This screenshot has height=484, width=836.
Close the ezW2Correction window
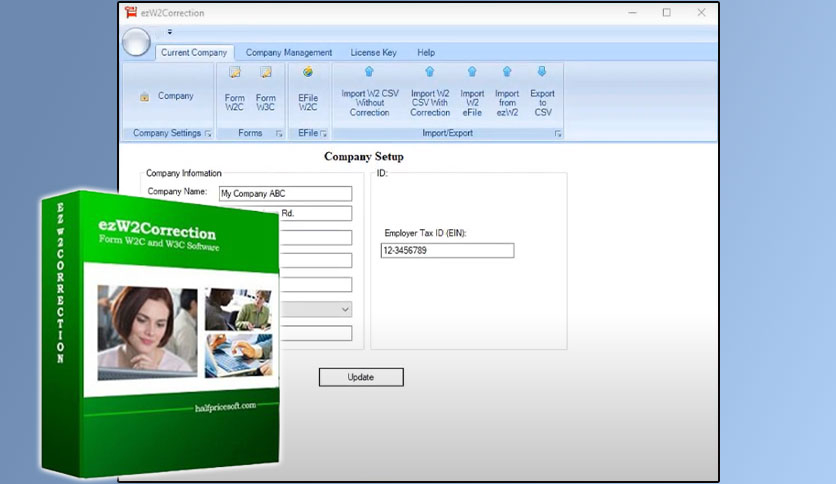701,12
